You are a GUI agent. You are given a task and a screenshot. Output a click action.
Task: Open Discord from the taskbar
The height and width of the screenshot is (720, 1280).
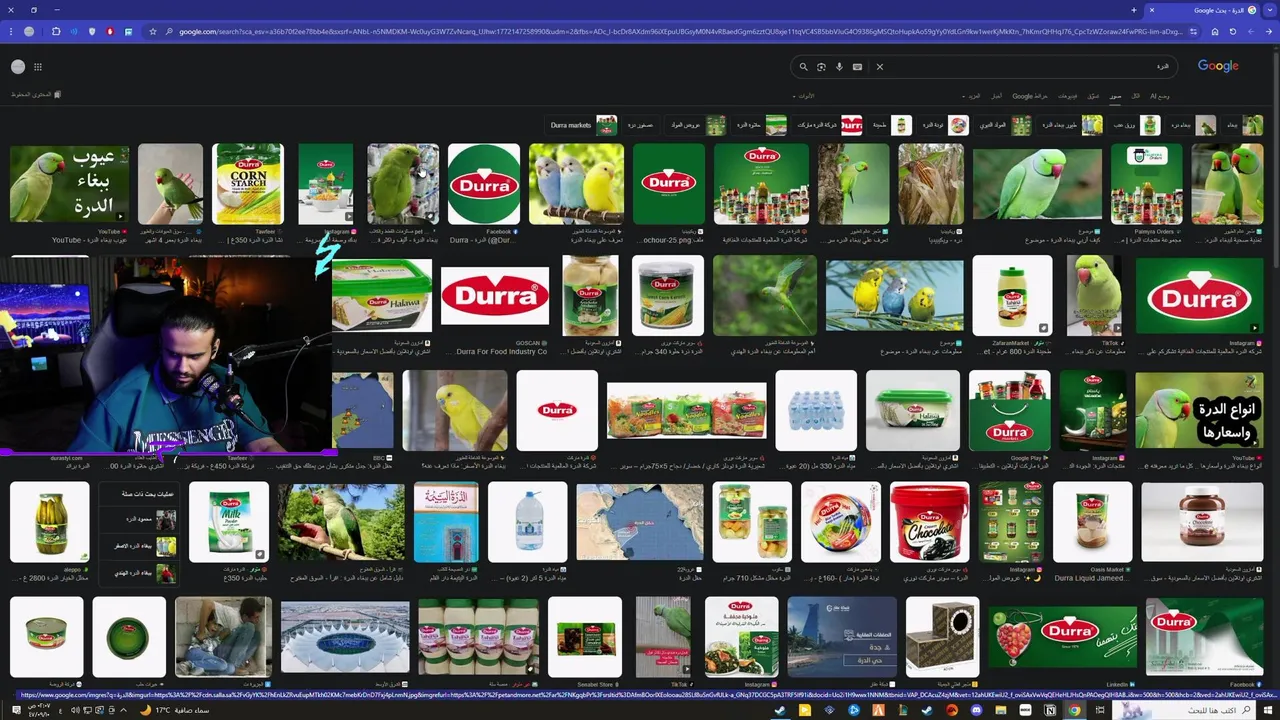[976, 710]
